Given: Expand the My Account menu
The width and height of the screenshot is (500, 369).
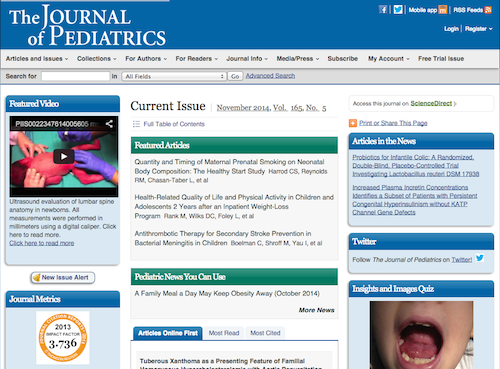Looking at the screenshot, I should click(x=389, y=59).
